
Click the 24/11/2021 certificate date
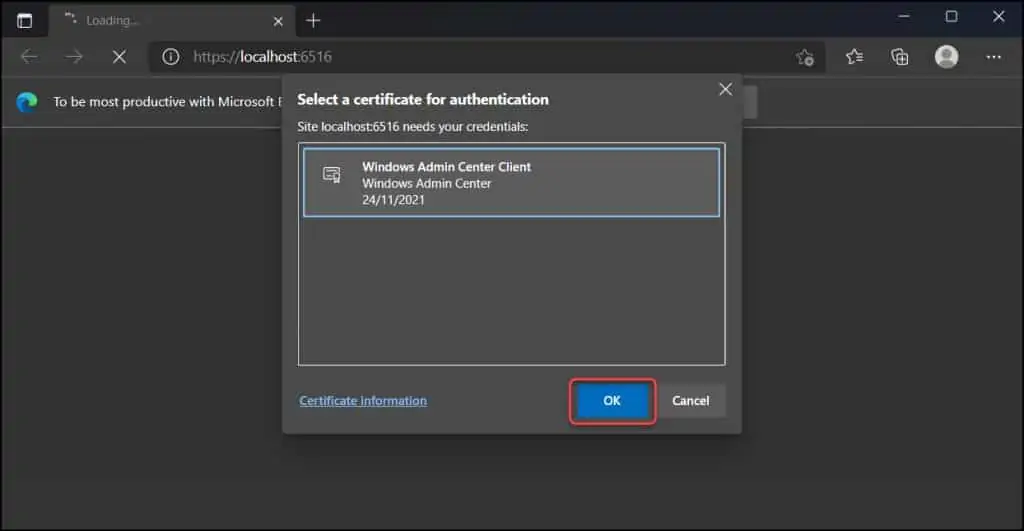[393, 200]
